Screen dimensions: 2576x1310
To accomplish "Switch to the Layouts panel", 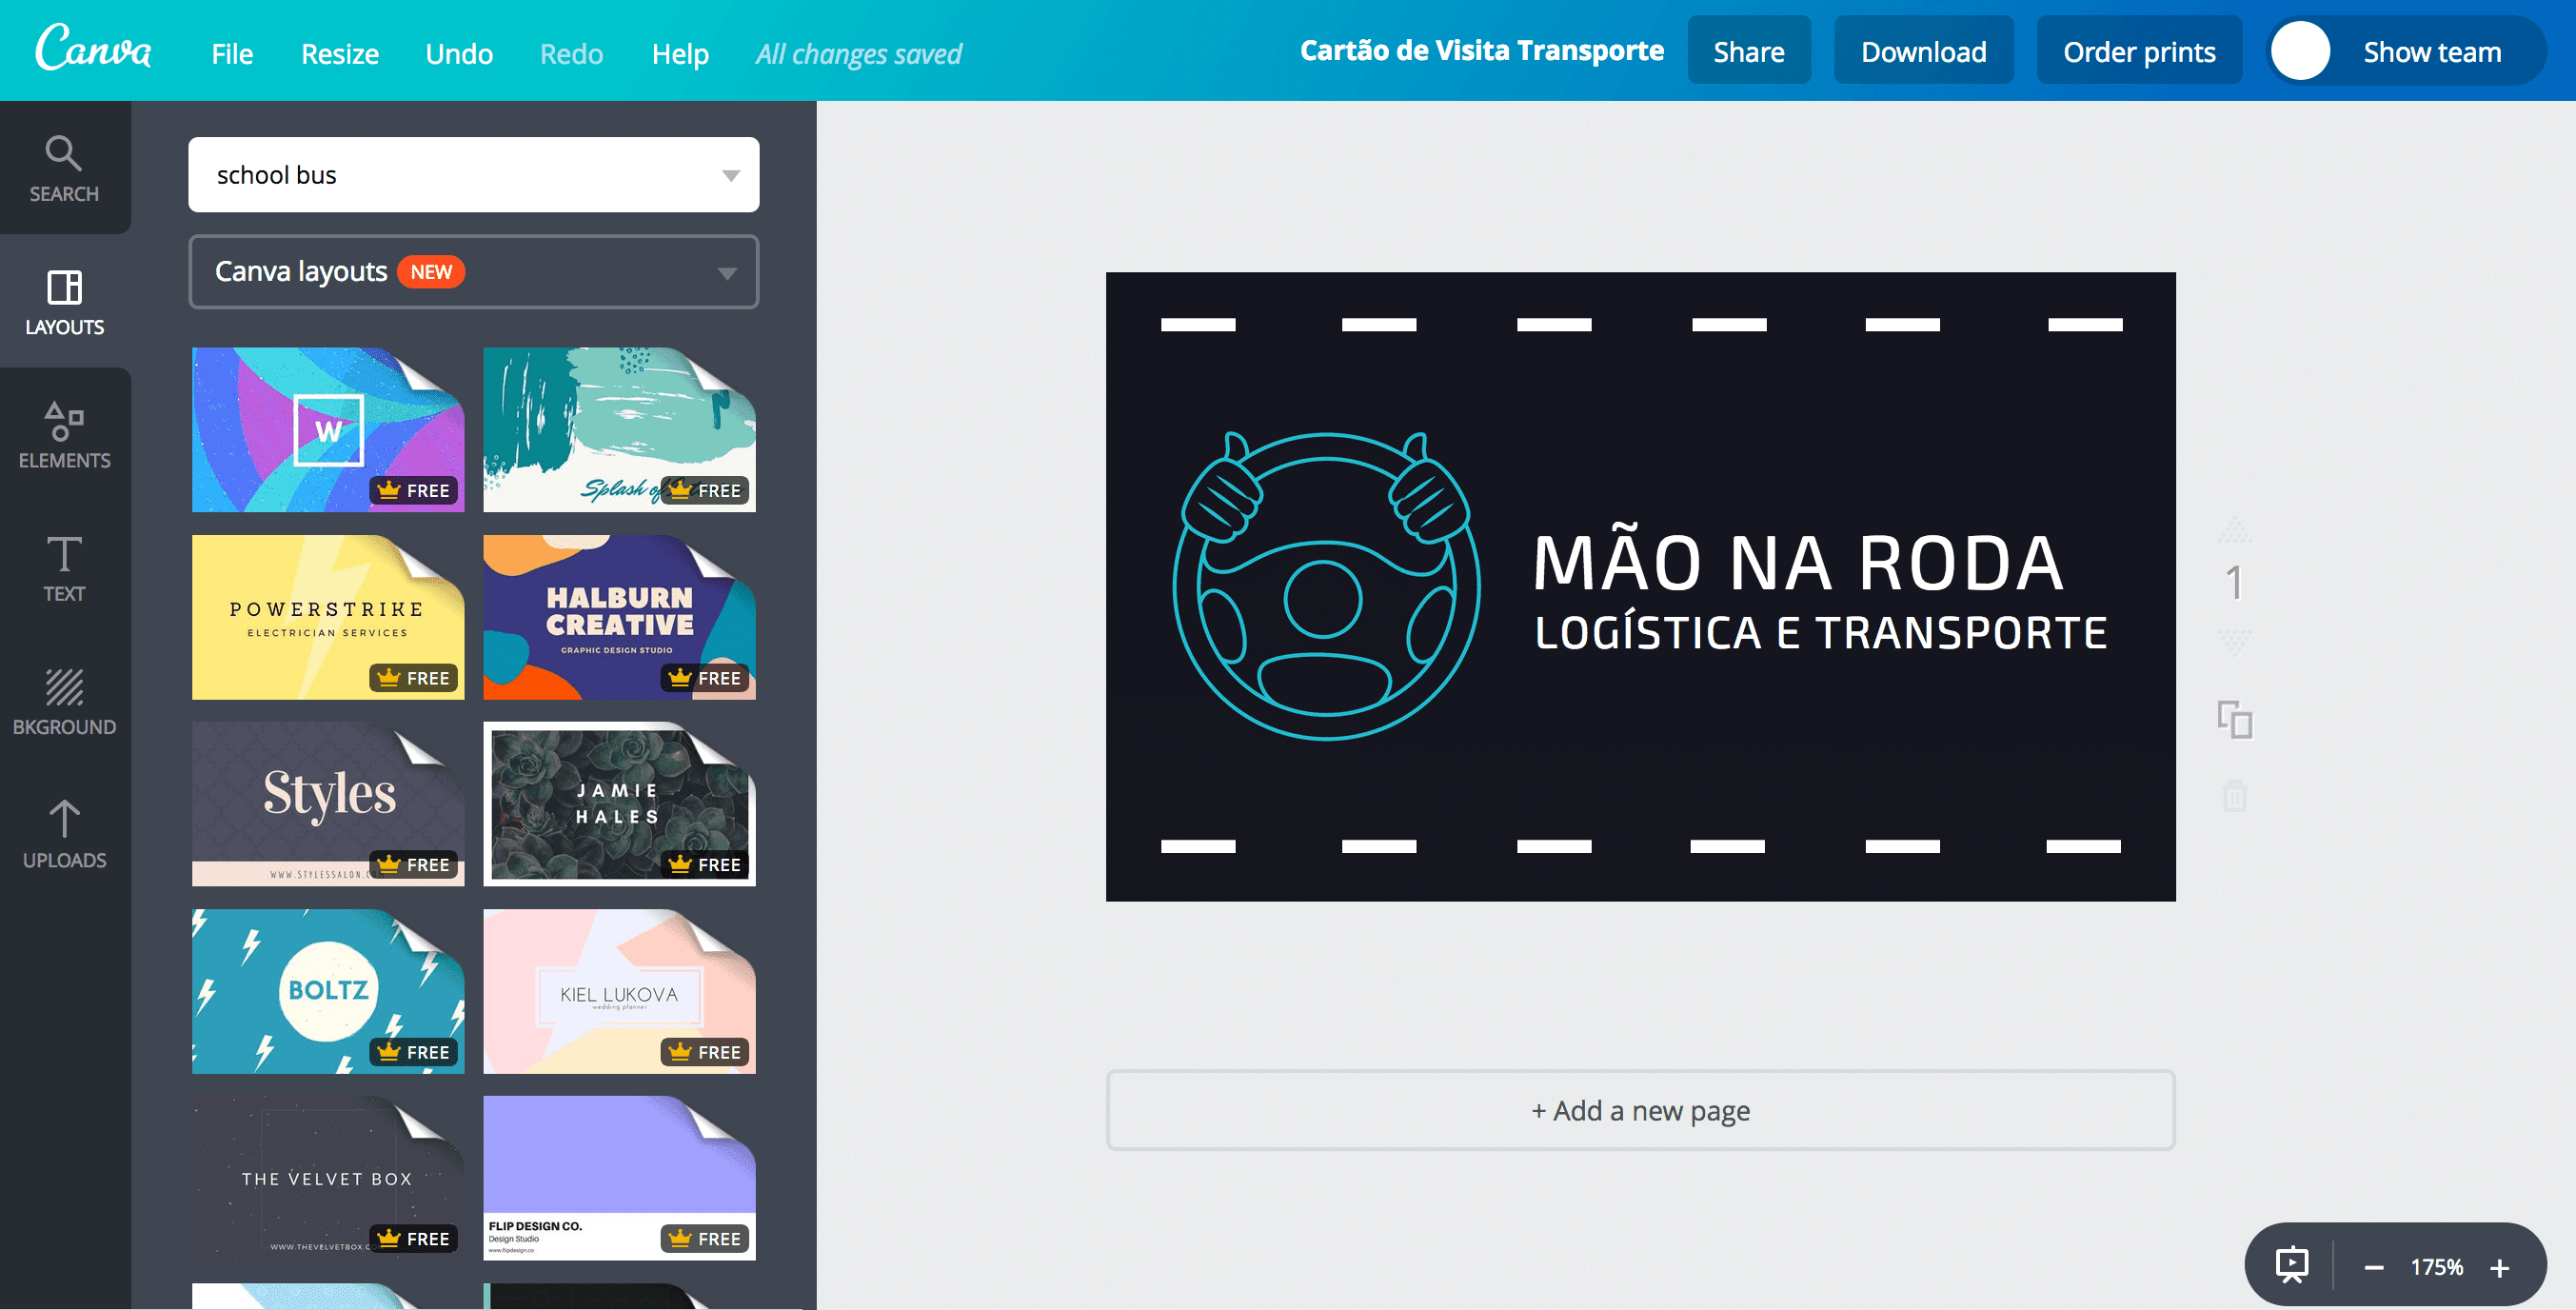I will (x=64, y=301).
